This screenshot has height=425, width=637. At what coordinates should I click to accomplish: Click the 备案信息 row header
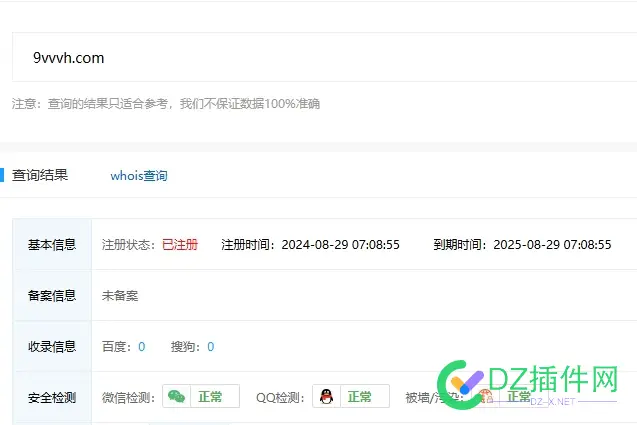click(52, 296)
